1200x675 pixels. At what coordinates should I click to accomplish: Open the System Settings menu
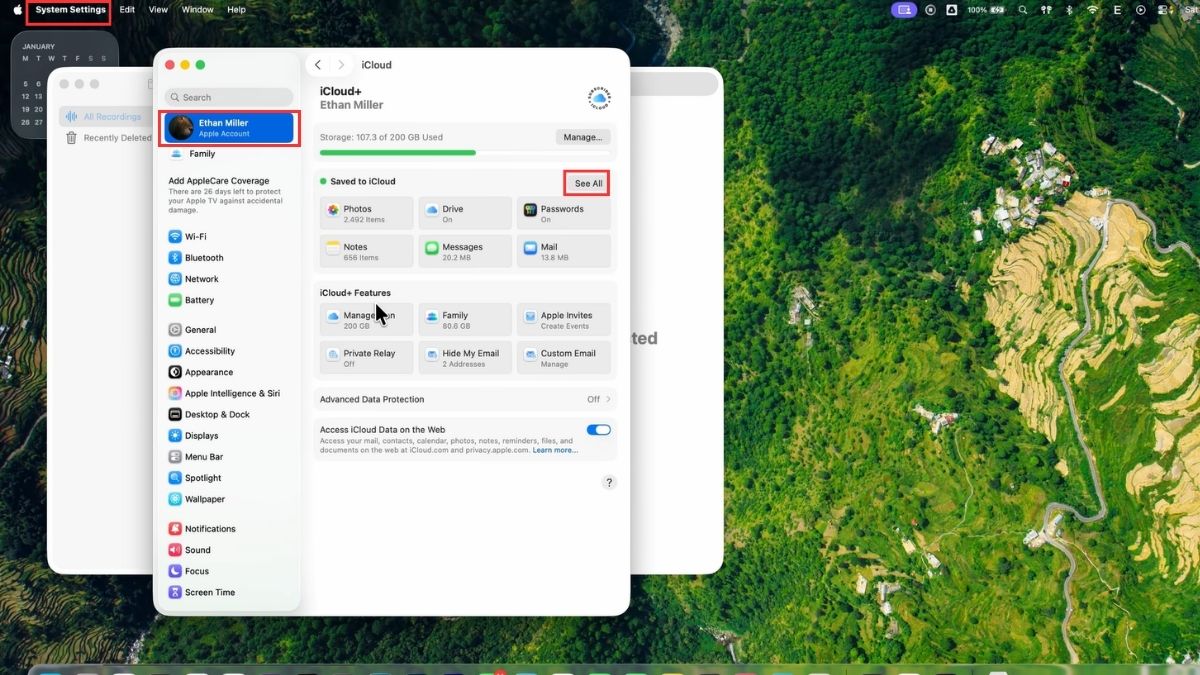pos(70,10)
